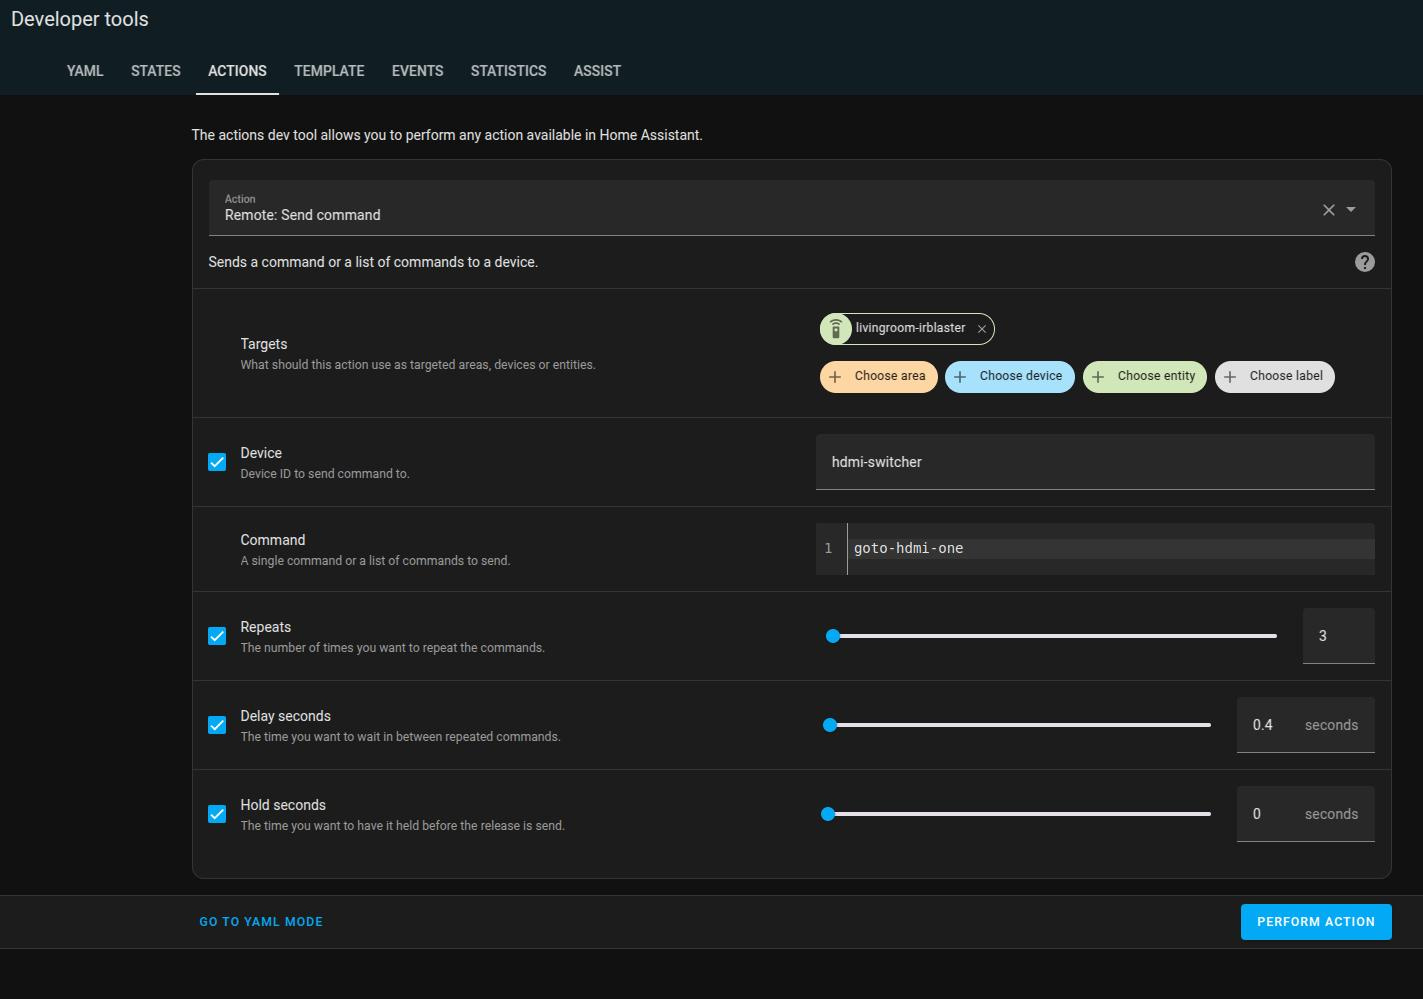1423x999 pixels.
Task: Open the Template tab
Action: pos(329,71)
